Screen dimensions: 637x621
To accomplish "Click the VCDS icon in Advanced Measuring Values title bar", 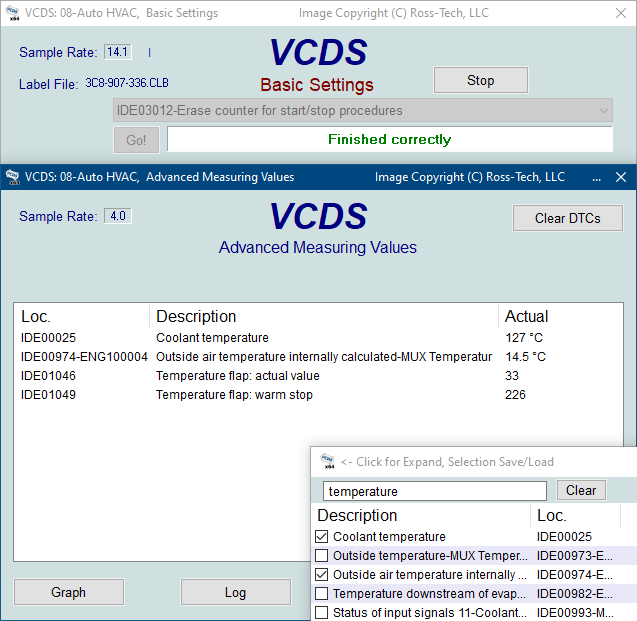I will point(13,177).
